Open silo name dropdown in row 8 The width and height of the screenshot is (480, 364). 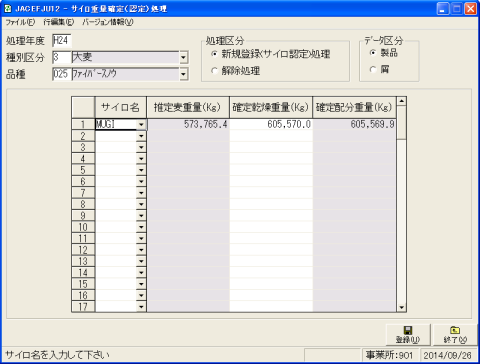click(141, 204)
